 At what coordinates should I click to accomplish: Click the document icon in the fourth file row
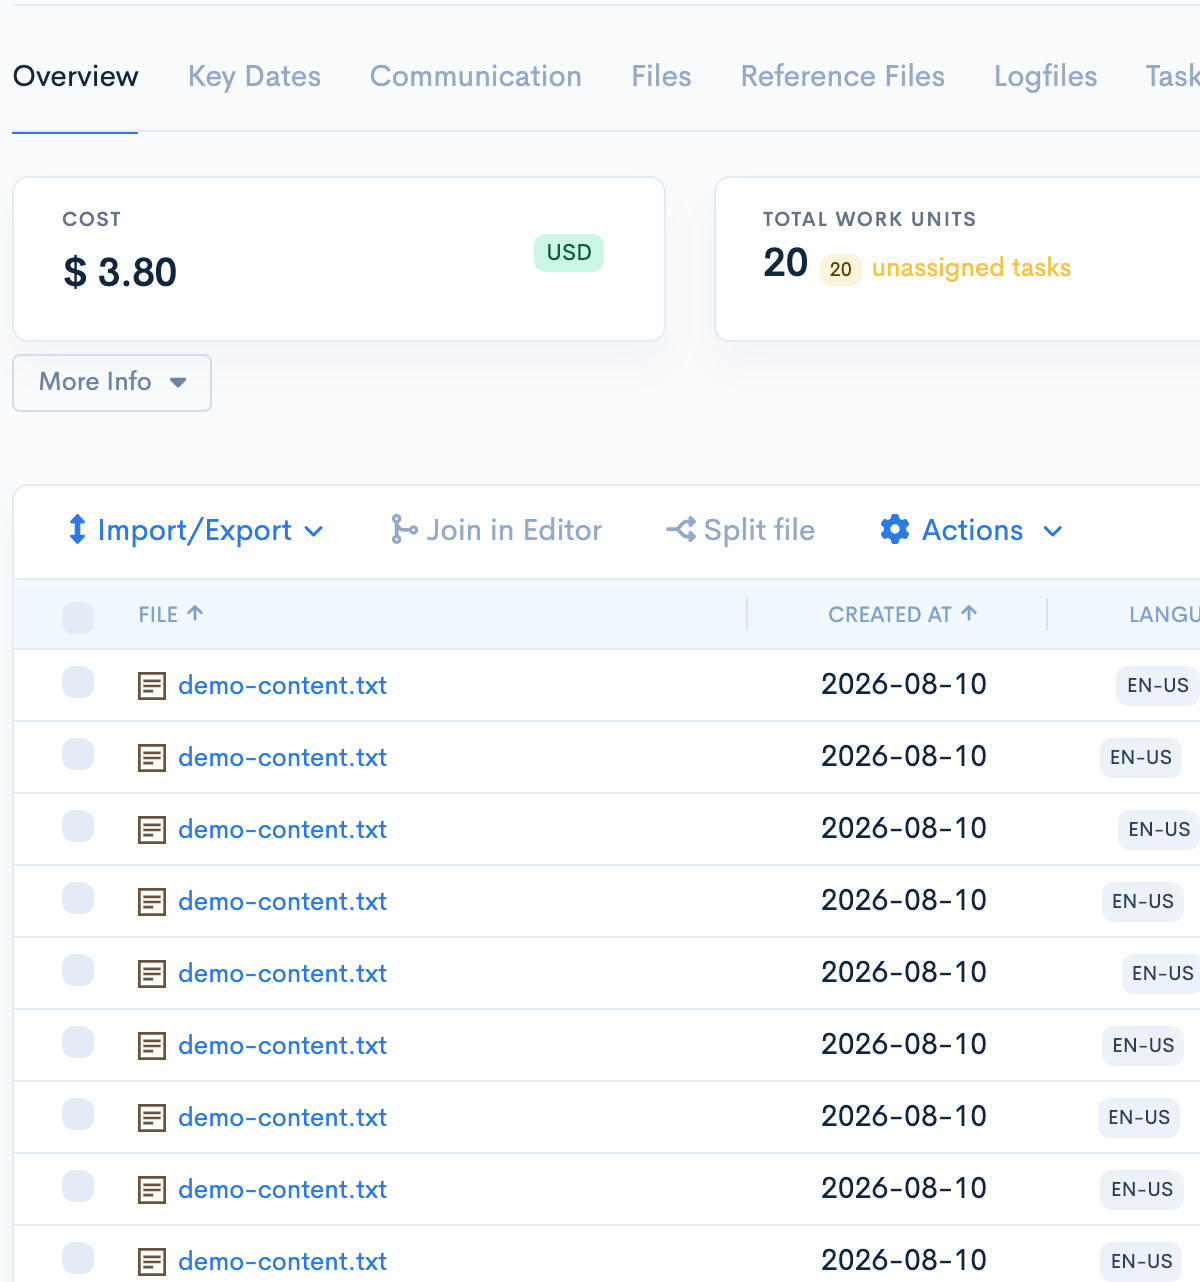pyautogui.click(x=152, y=902)
